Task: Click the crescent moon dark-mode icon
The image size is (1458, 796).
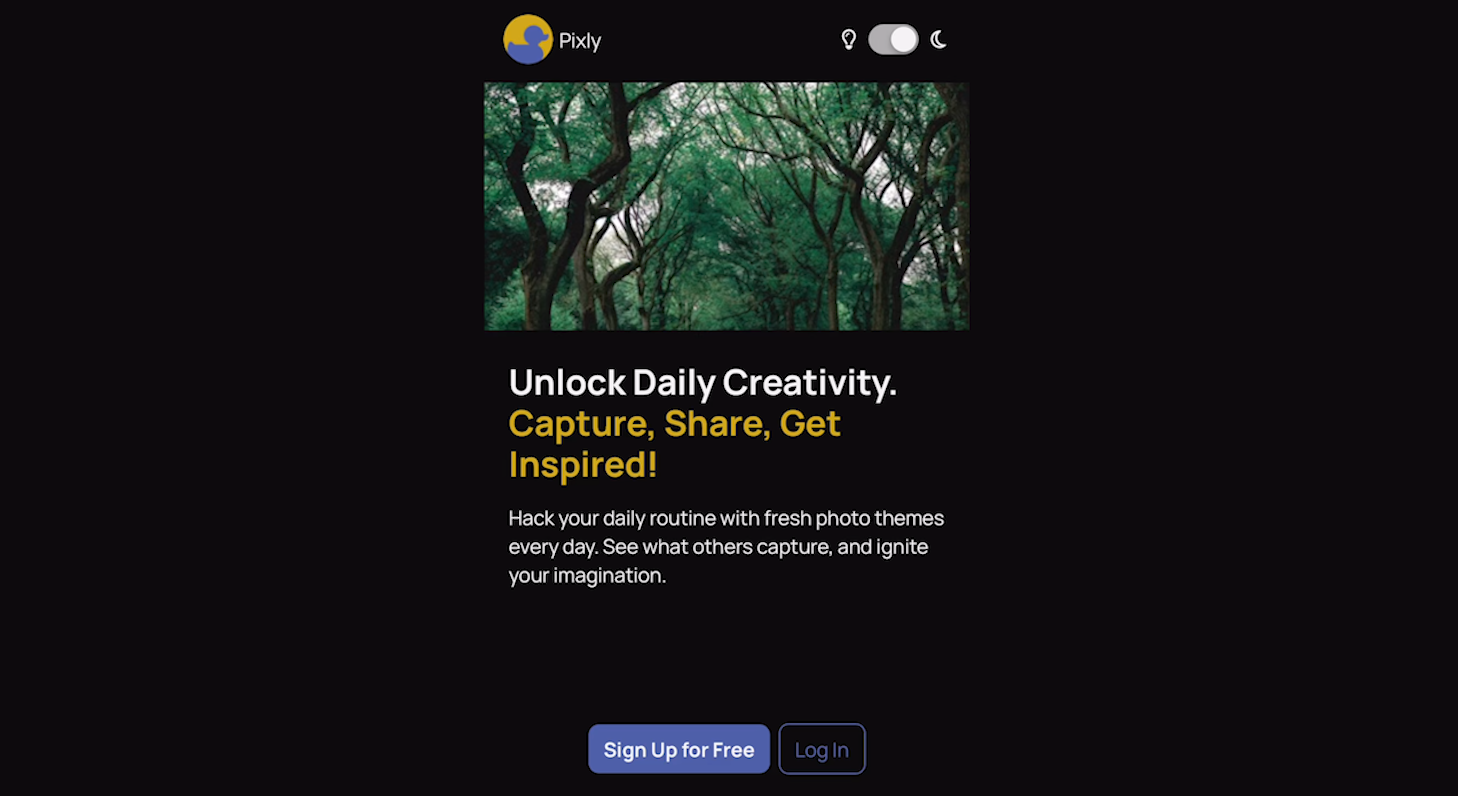Action: [938, 40]
